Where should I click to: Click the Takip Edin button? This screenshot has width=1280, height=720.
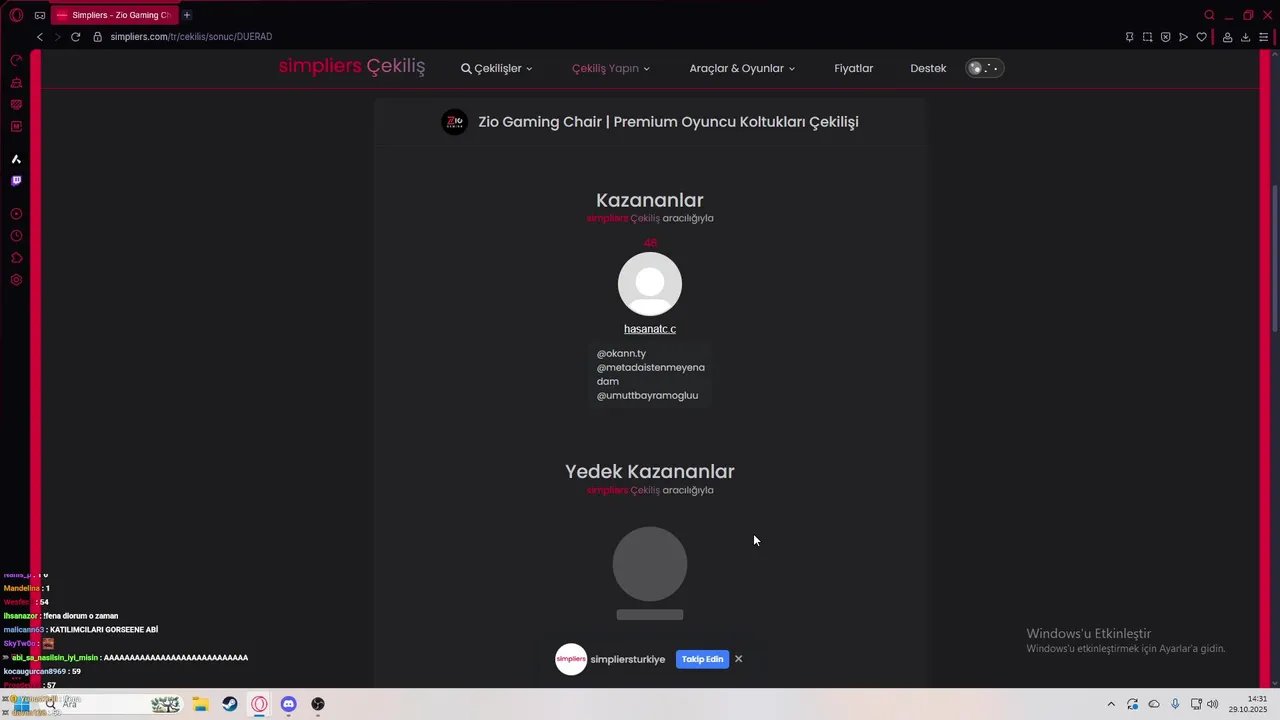point(702,659)
